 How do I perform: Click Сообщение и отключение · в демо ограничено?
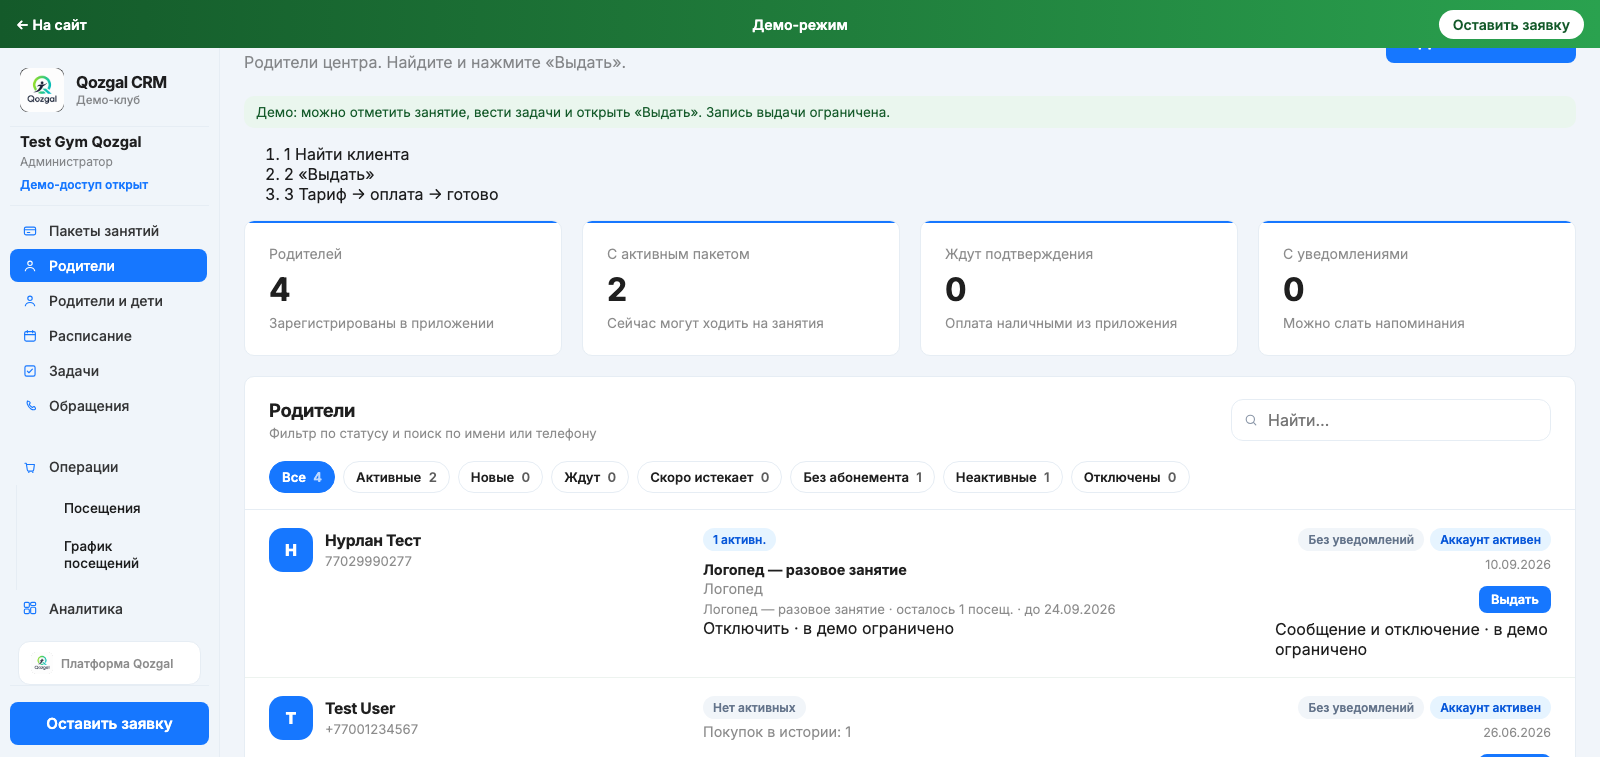click(1411, 639)
